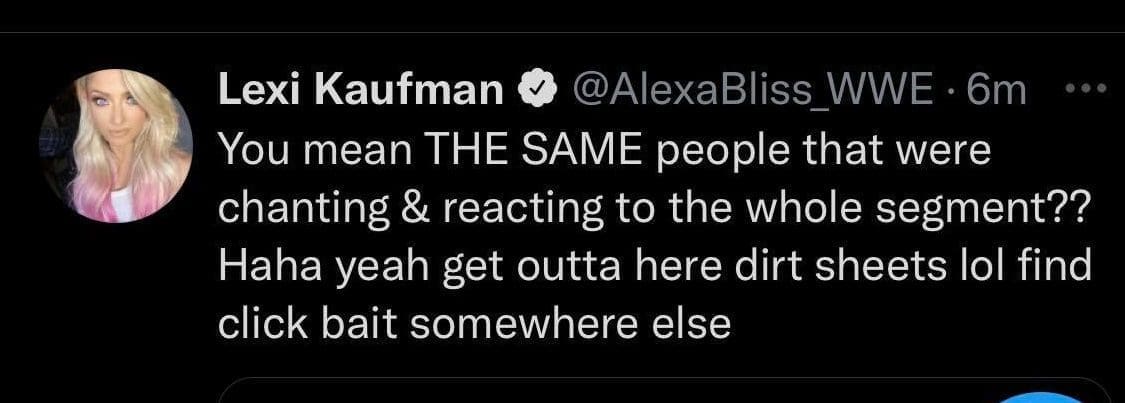The height and width of the screenshot is (403, 1125).
Task: Click the Lexi Kaufman display name
Action: coord(361,92)
